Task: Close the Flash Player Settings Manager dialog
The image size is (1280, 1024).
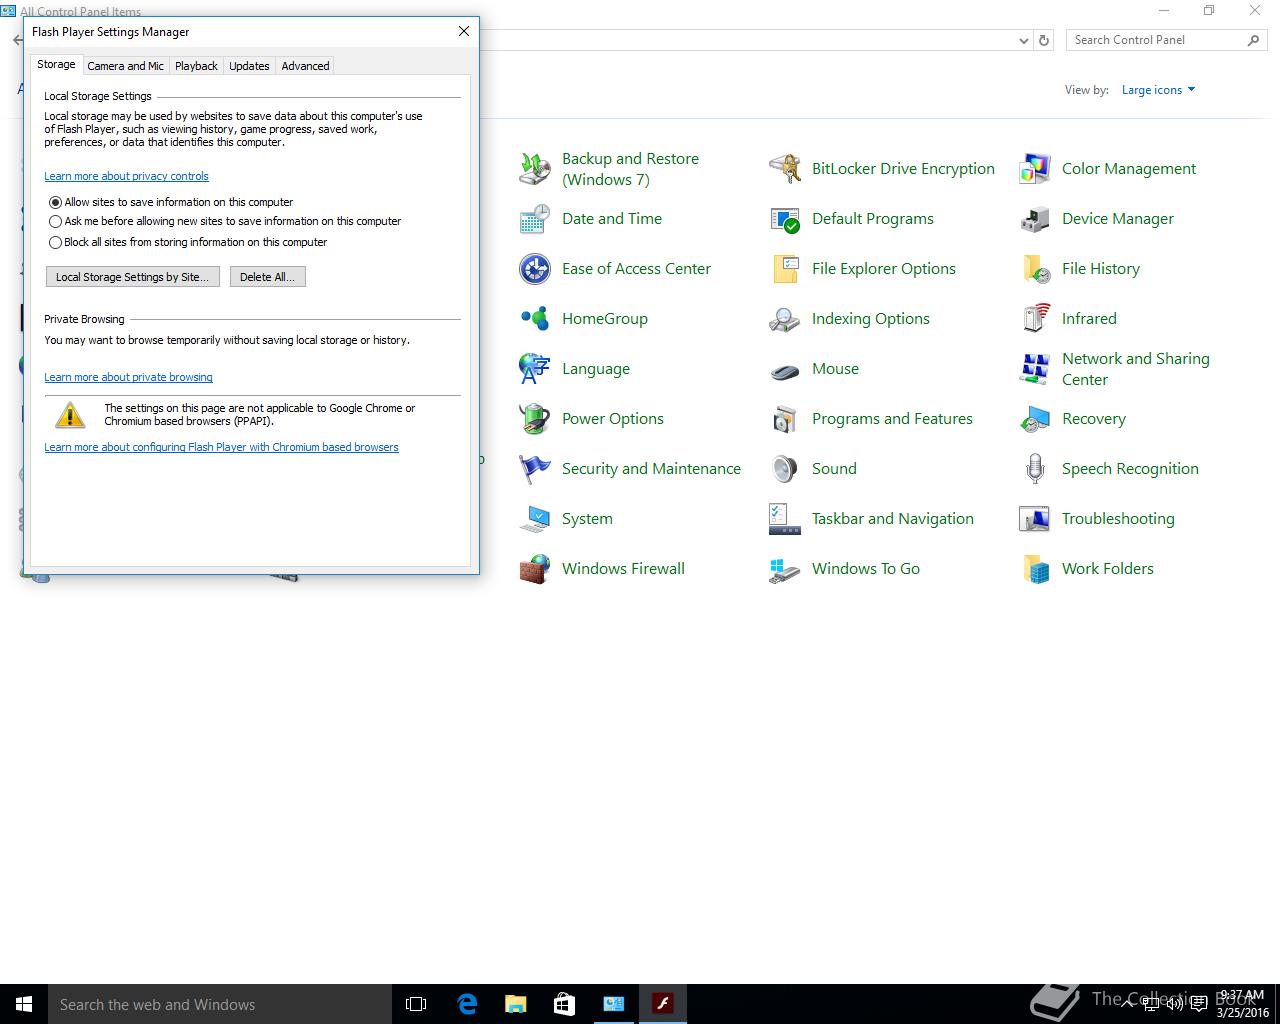Action: pos(464,31)
